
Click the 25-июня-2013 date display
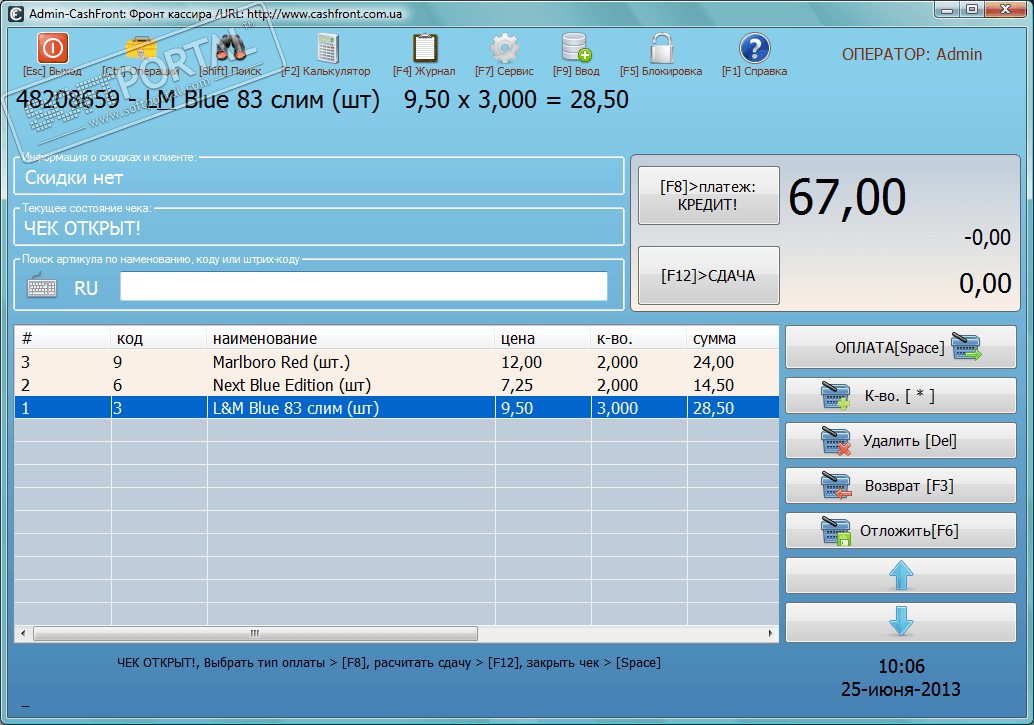tap(900, 689)
